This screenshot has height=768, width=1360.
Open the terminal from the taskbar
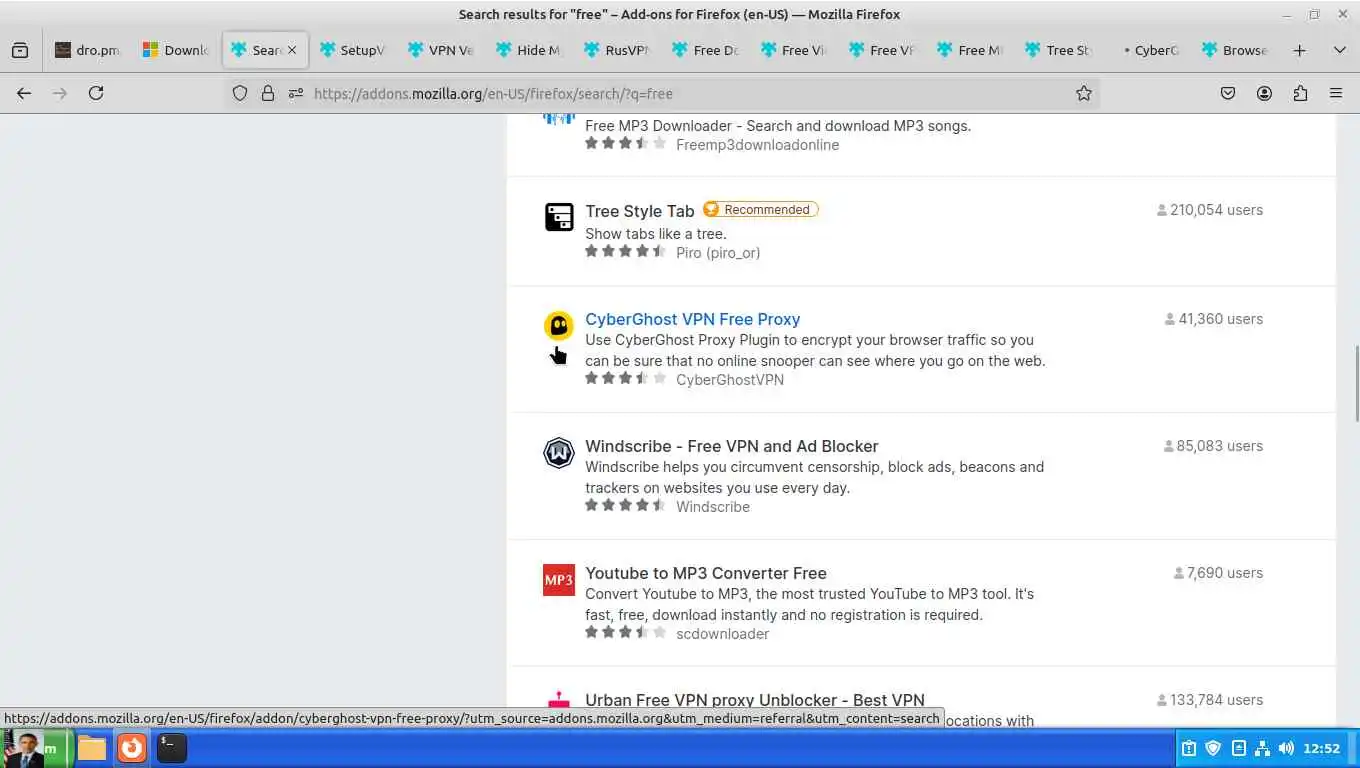[171, 747]
